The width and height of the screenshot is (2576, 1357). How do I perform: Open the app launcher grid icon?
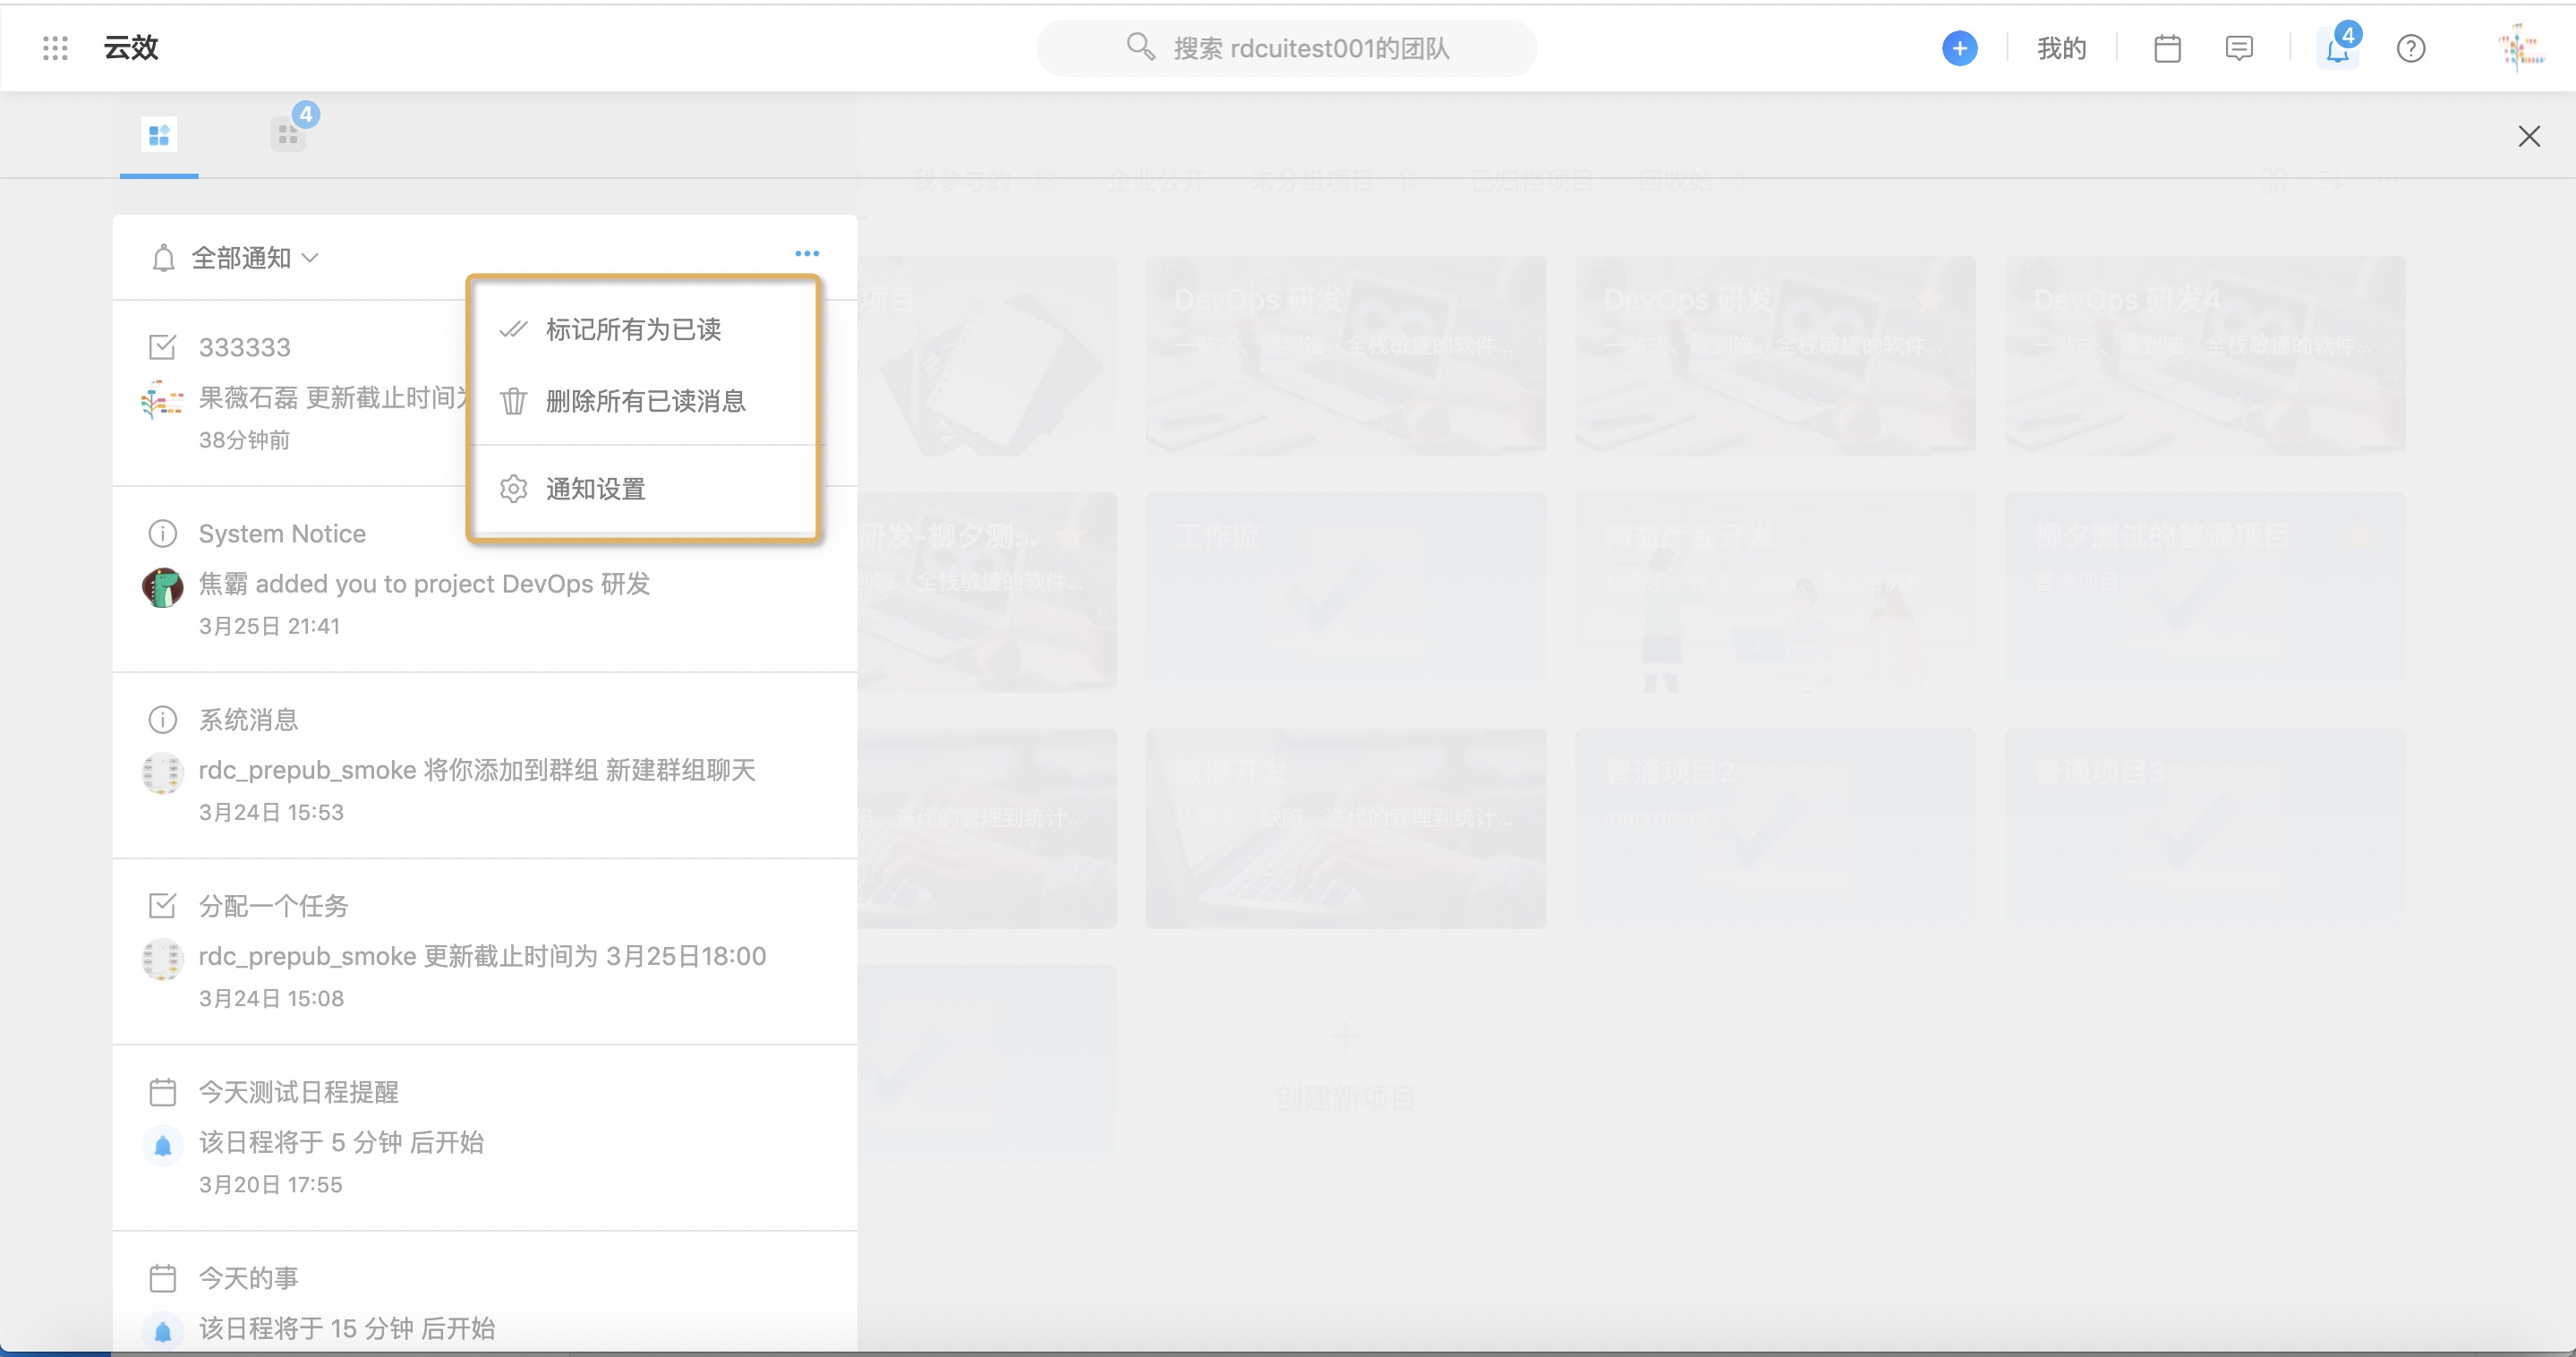(56, 48)
